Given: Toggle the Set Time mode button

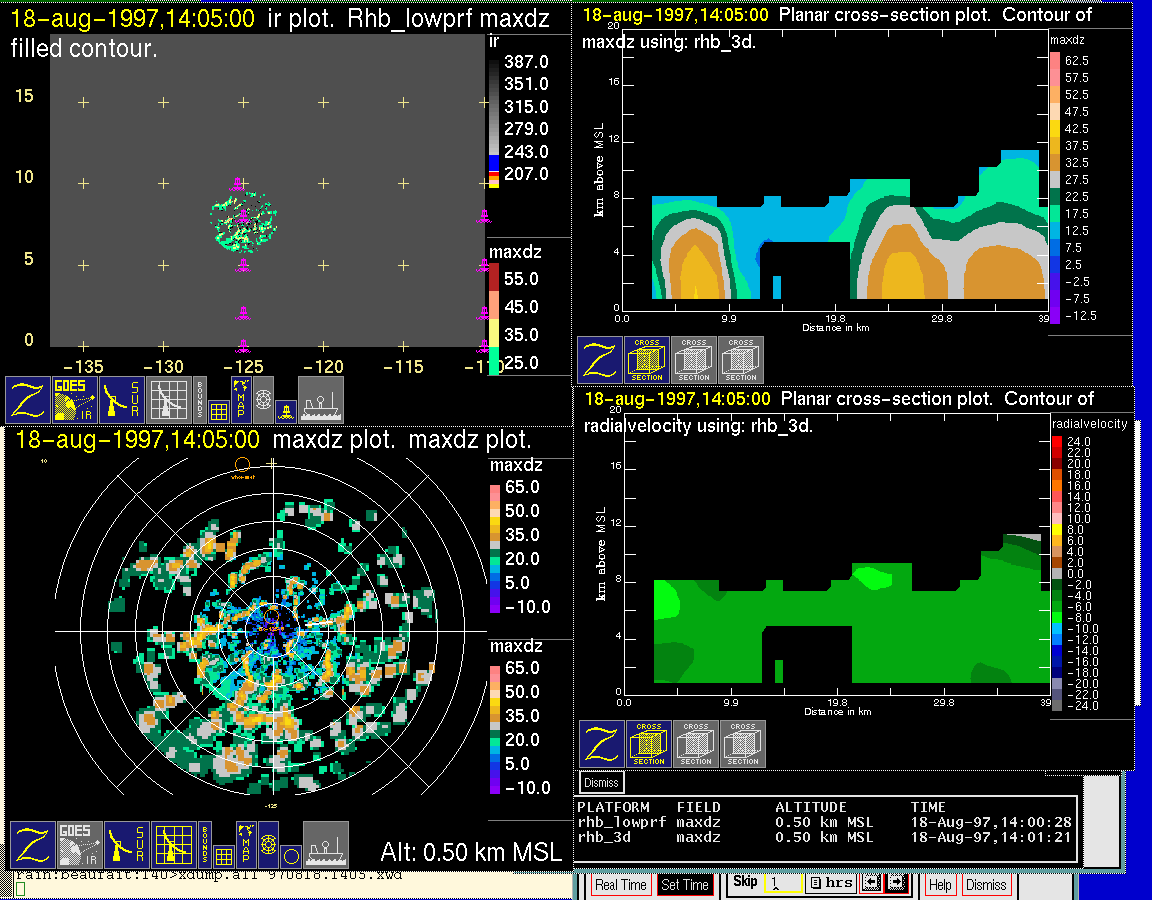Looking at the screenshot, I should [684, 885].
